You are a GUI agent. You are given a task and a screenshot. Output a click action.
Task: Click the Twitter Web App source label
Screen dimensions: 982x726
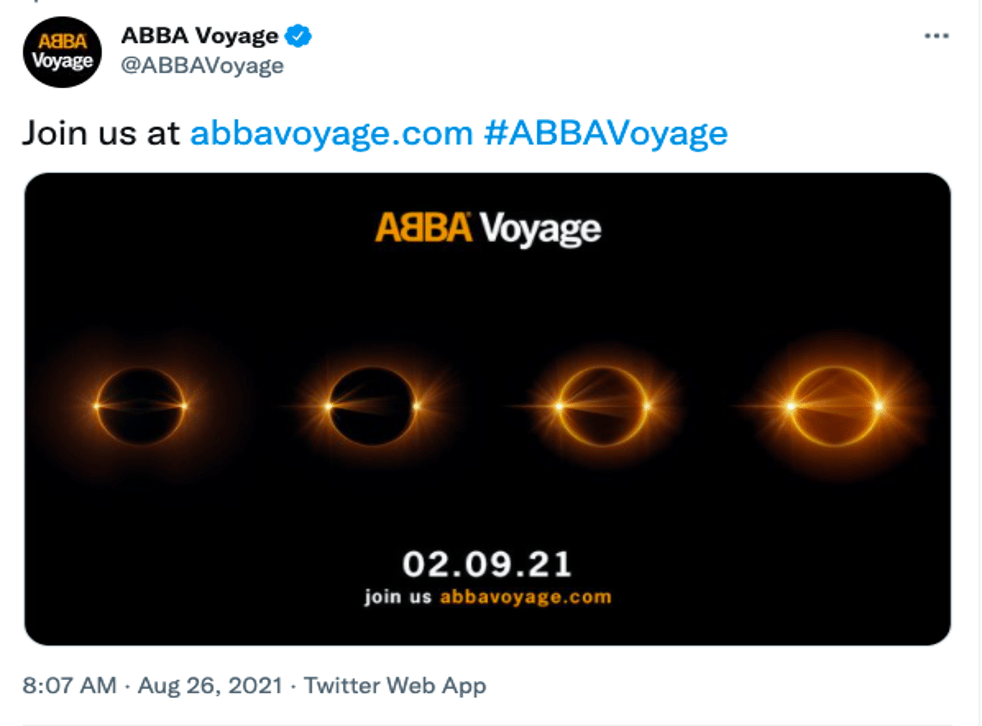(395, 686)
